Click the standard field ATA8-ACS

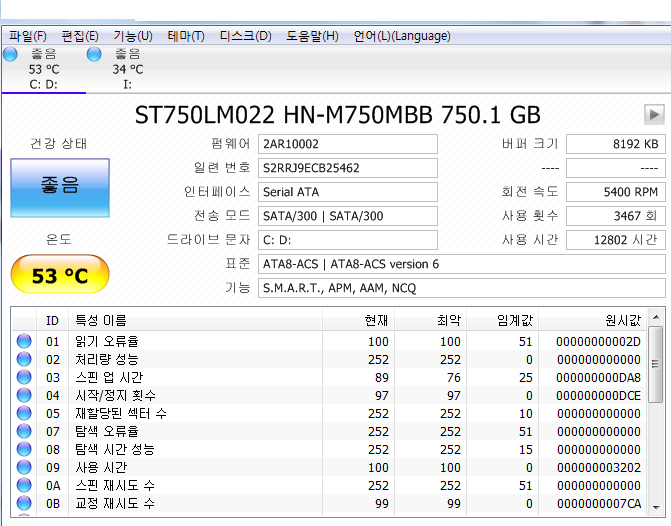[x=462, y=264]
